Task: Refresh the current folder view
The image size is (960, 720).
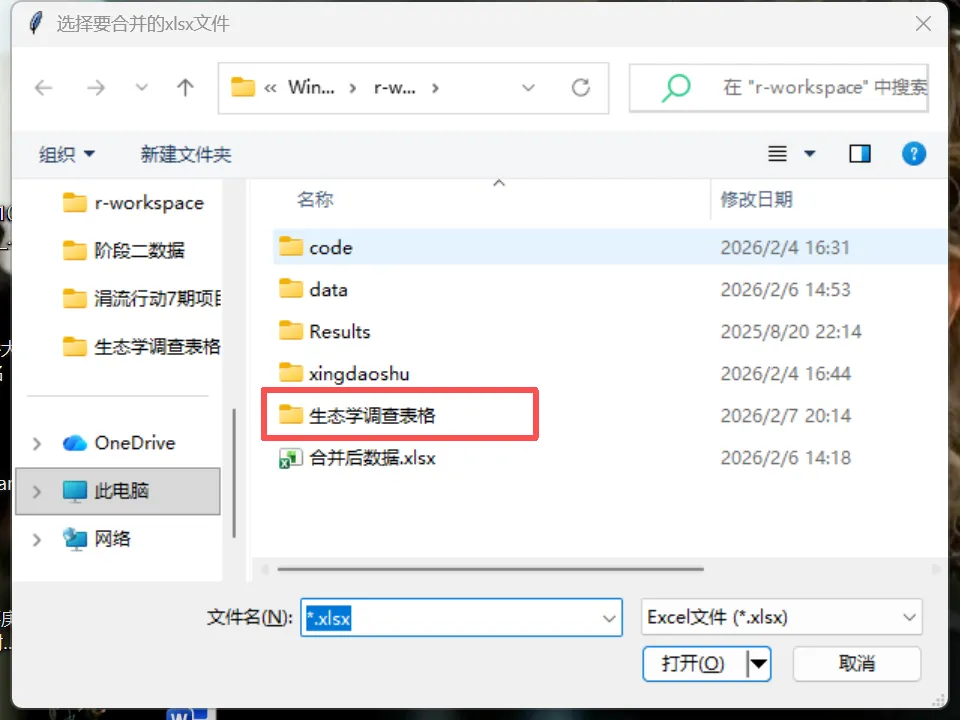Action: click(580, 88)
